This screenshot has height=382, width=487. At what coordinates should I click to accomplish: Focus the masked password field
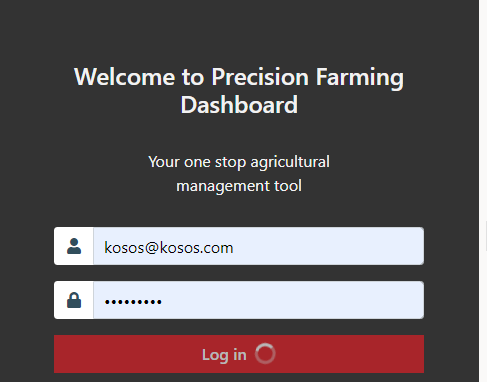click(259, 300)
